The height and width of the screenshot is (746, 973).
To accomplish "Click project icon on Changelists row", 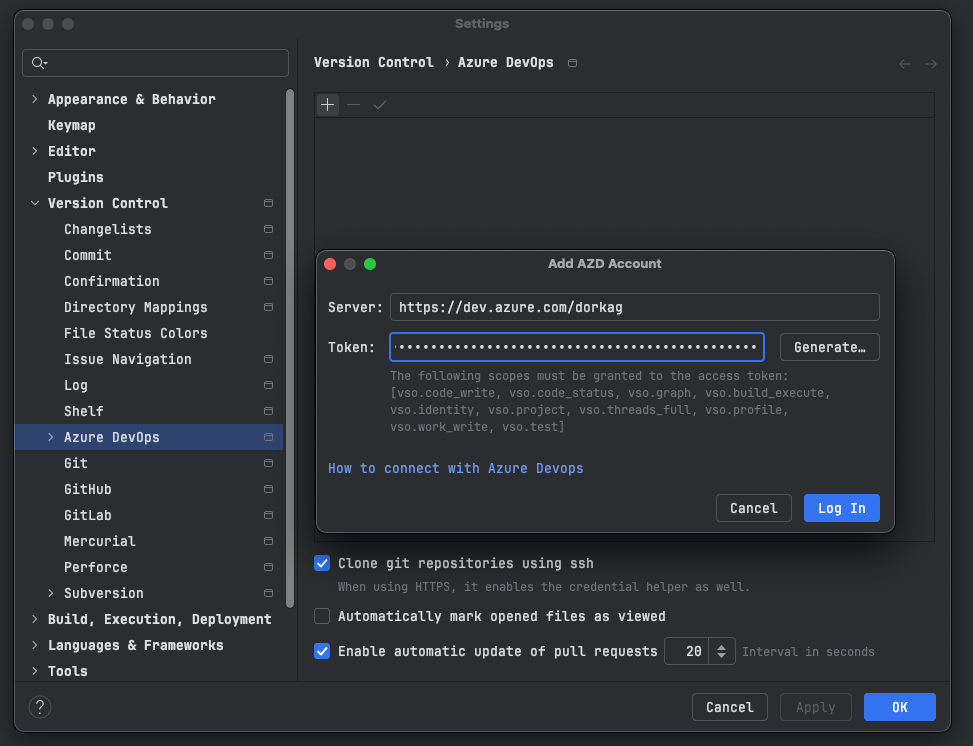I will [268, 229].
